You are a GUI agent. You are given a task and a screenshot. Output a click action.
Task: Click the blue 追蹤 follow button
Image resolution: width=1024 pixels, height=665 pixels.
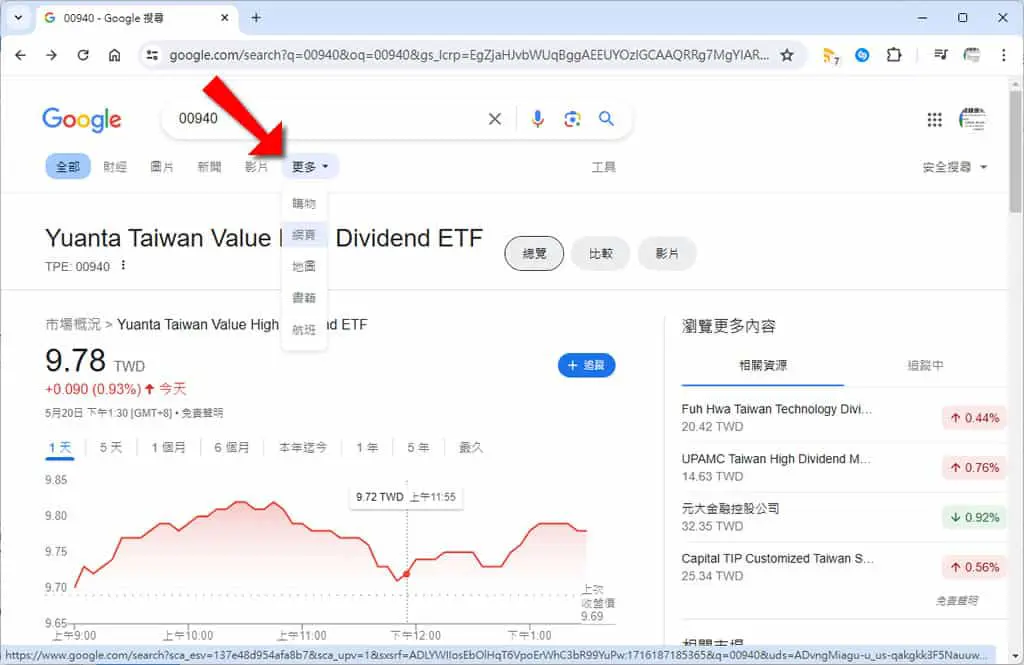tap(586, 365)
